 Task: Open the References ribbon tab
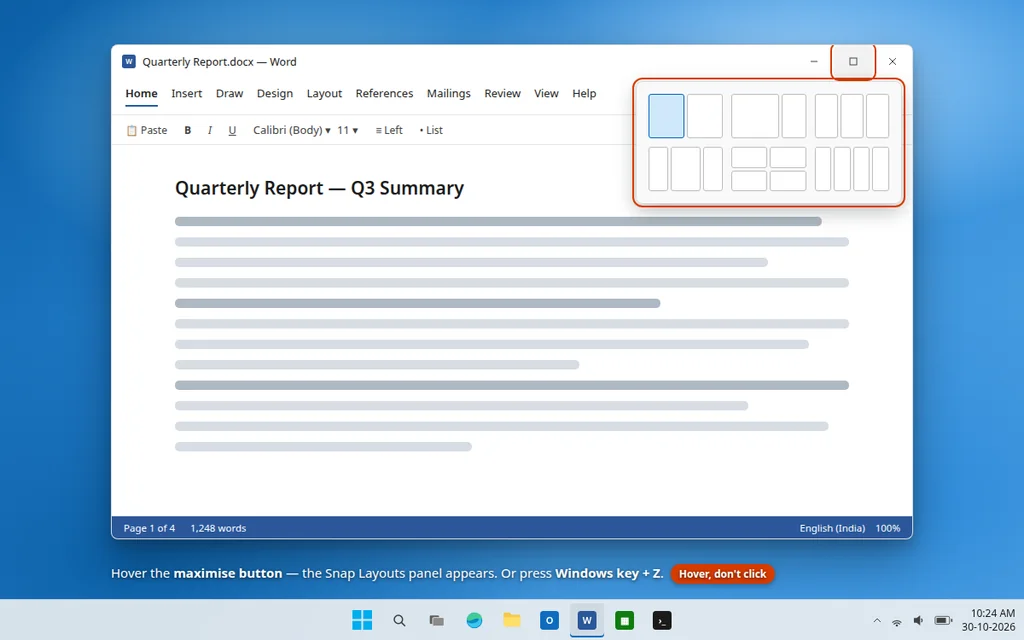pos(384,93)
